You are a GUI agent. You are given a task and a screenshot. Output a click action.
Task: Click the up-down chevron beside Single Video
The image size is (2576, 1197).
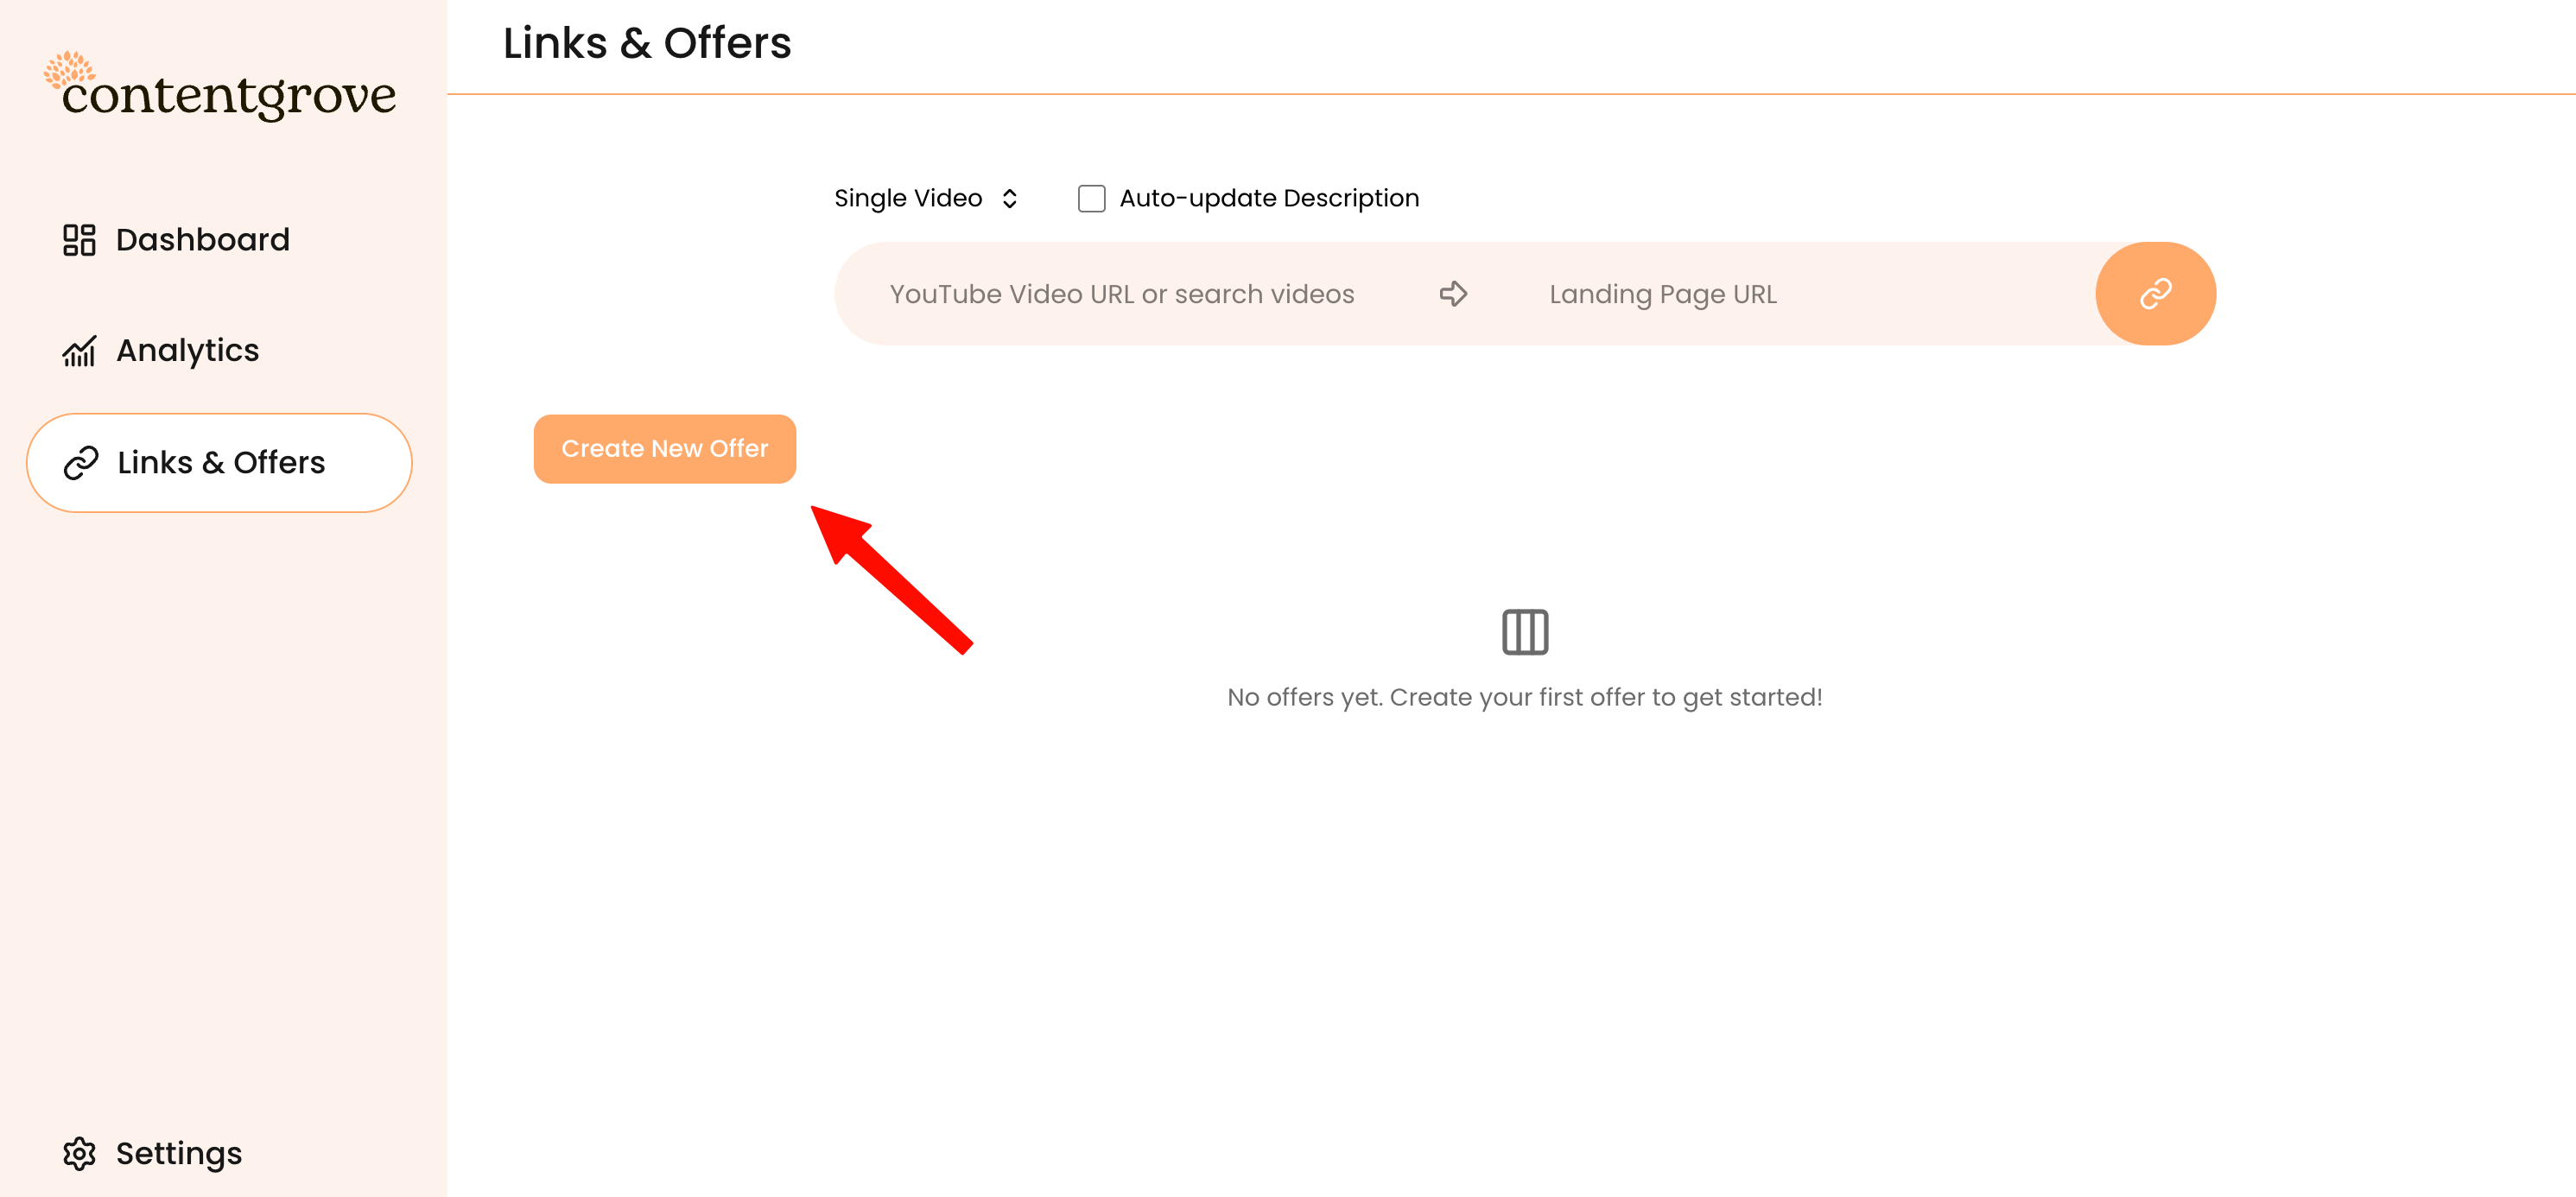pyautogui.click(x=1010, y=198)
